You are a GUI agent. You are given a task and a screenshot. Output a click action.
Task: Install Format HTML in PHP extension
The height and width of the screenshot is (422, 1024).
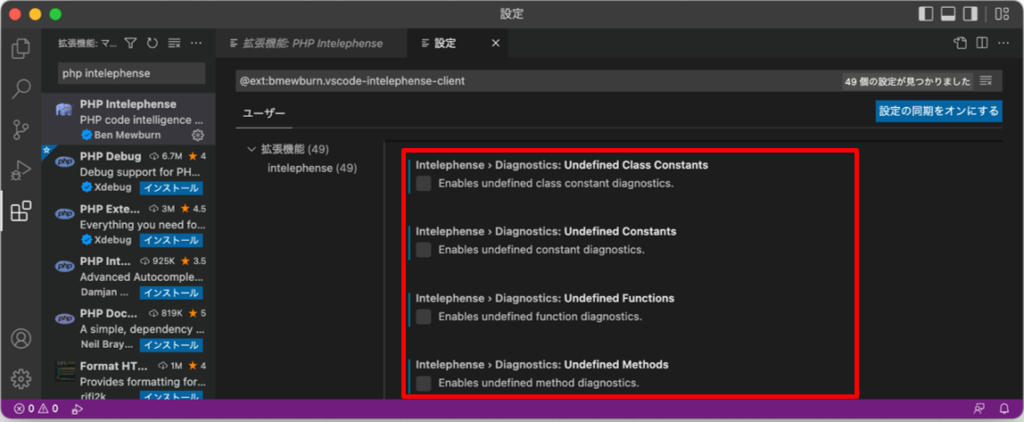[170, 396]
